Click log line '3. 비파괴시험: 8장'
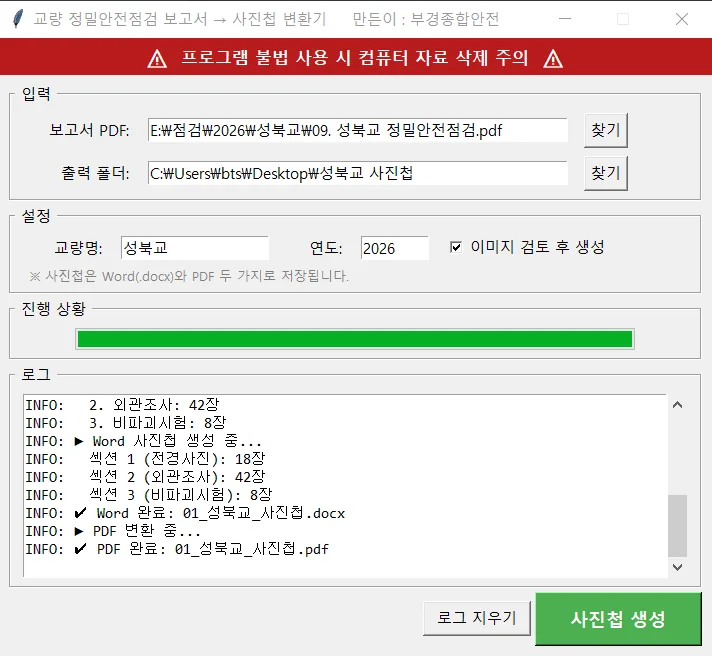Image resolution: width=712 pixels, height=656 pixels. click(x=125, y=423)
